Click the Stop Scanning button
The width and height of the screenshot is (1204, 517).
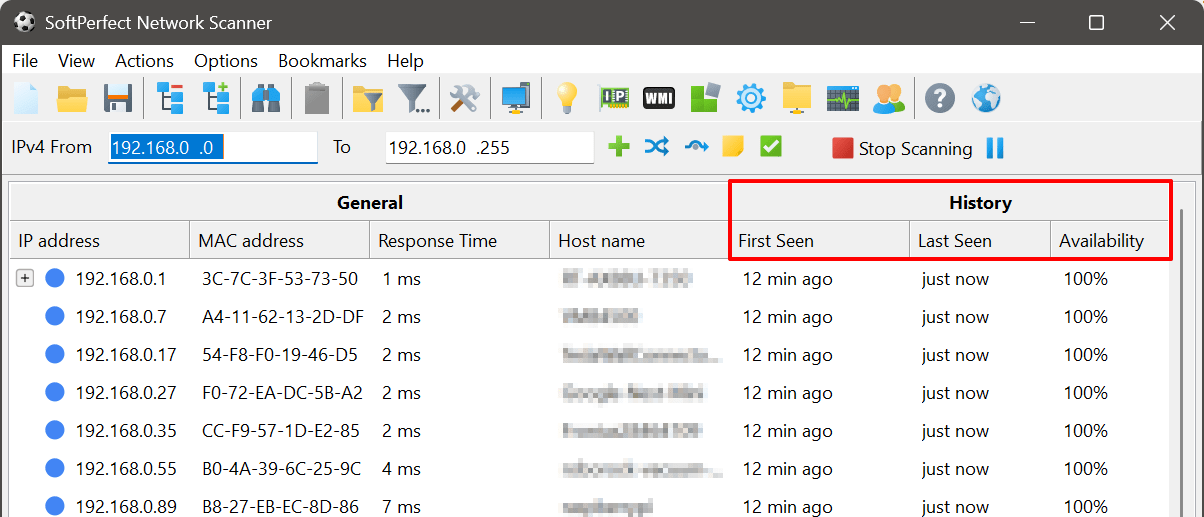(x=902, y=148)
